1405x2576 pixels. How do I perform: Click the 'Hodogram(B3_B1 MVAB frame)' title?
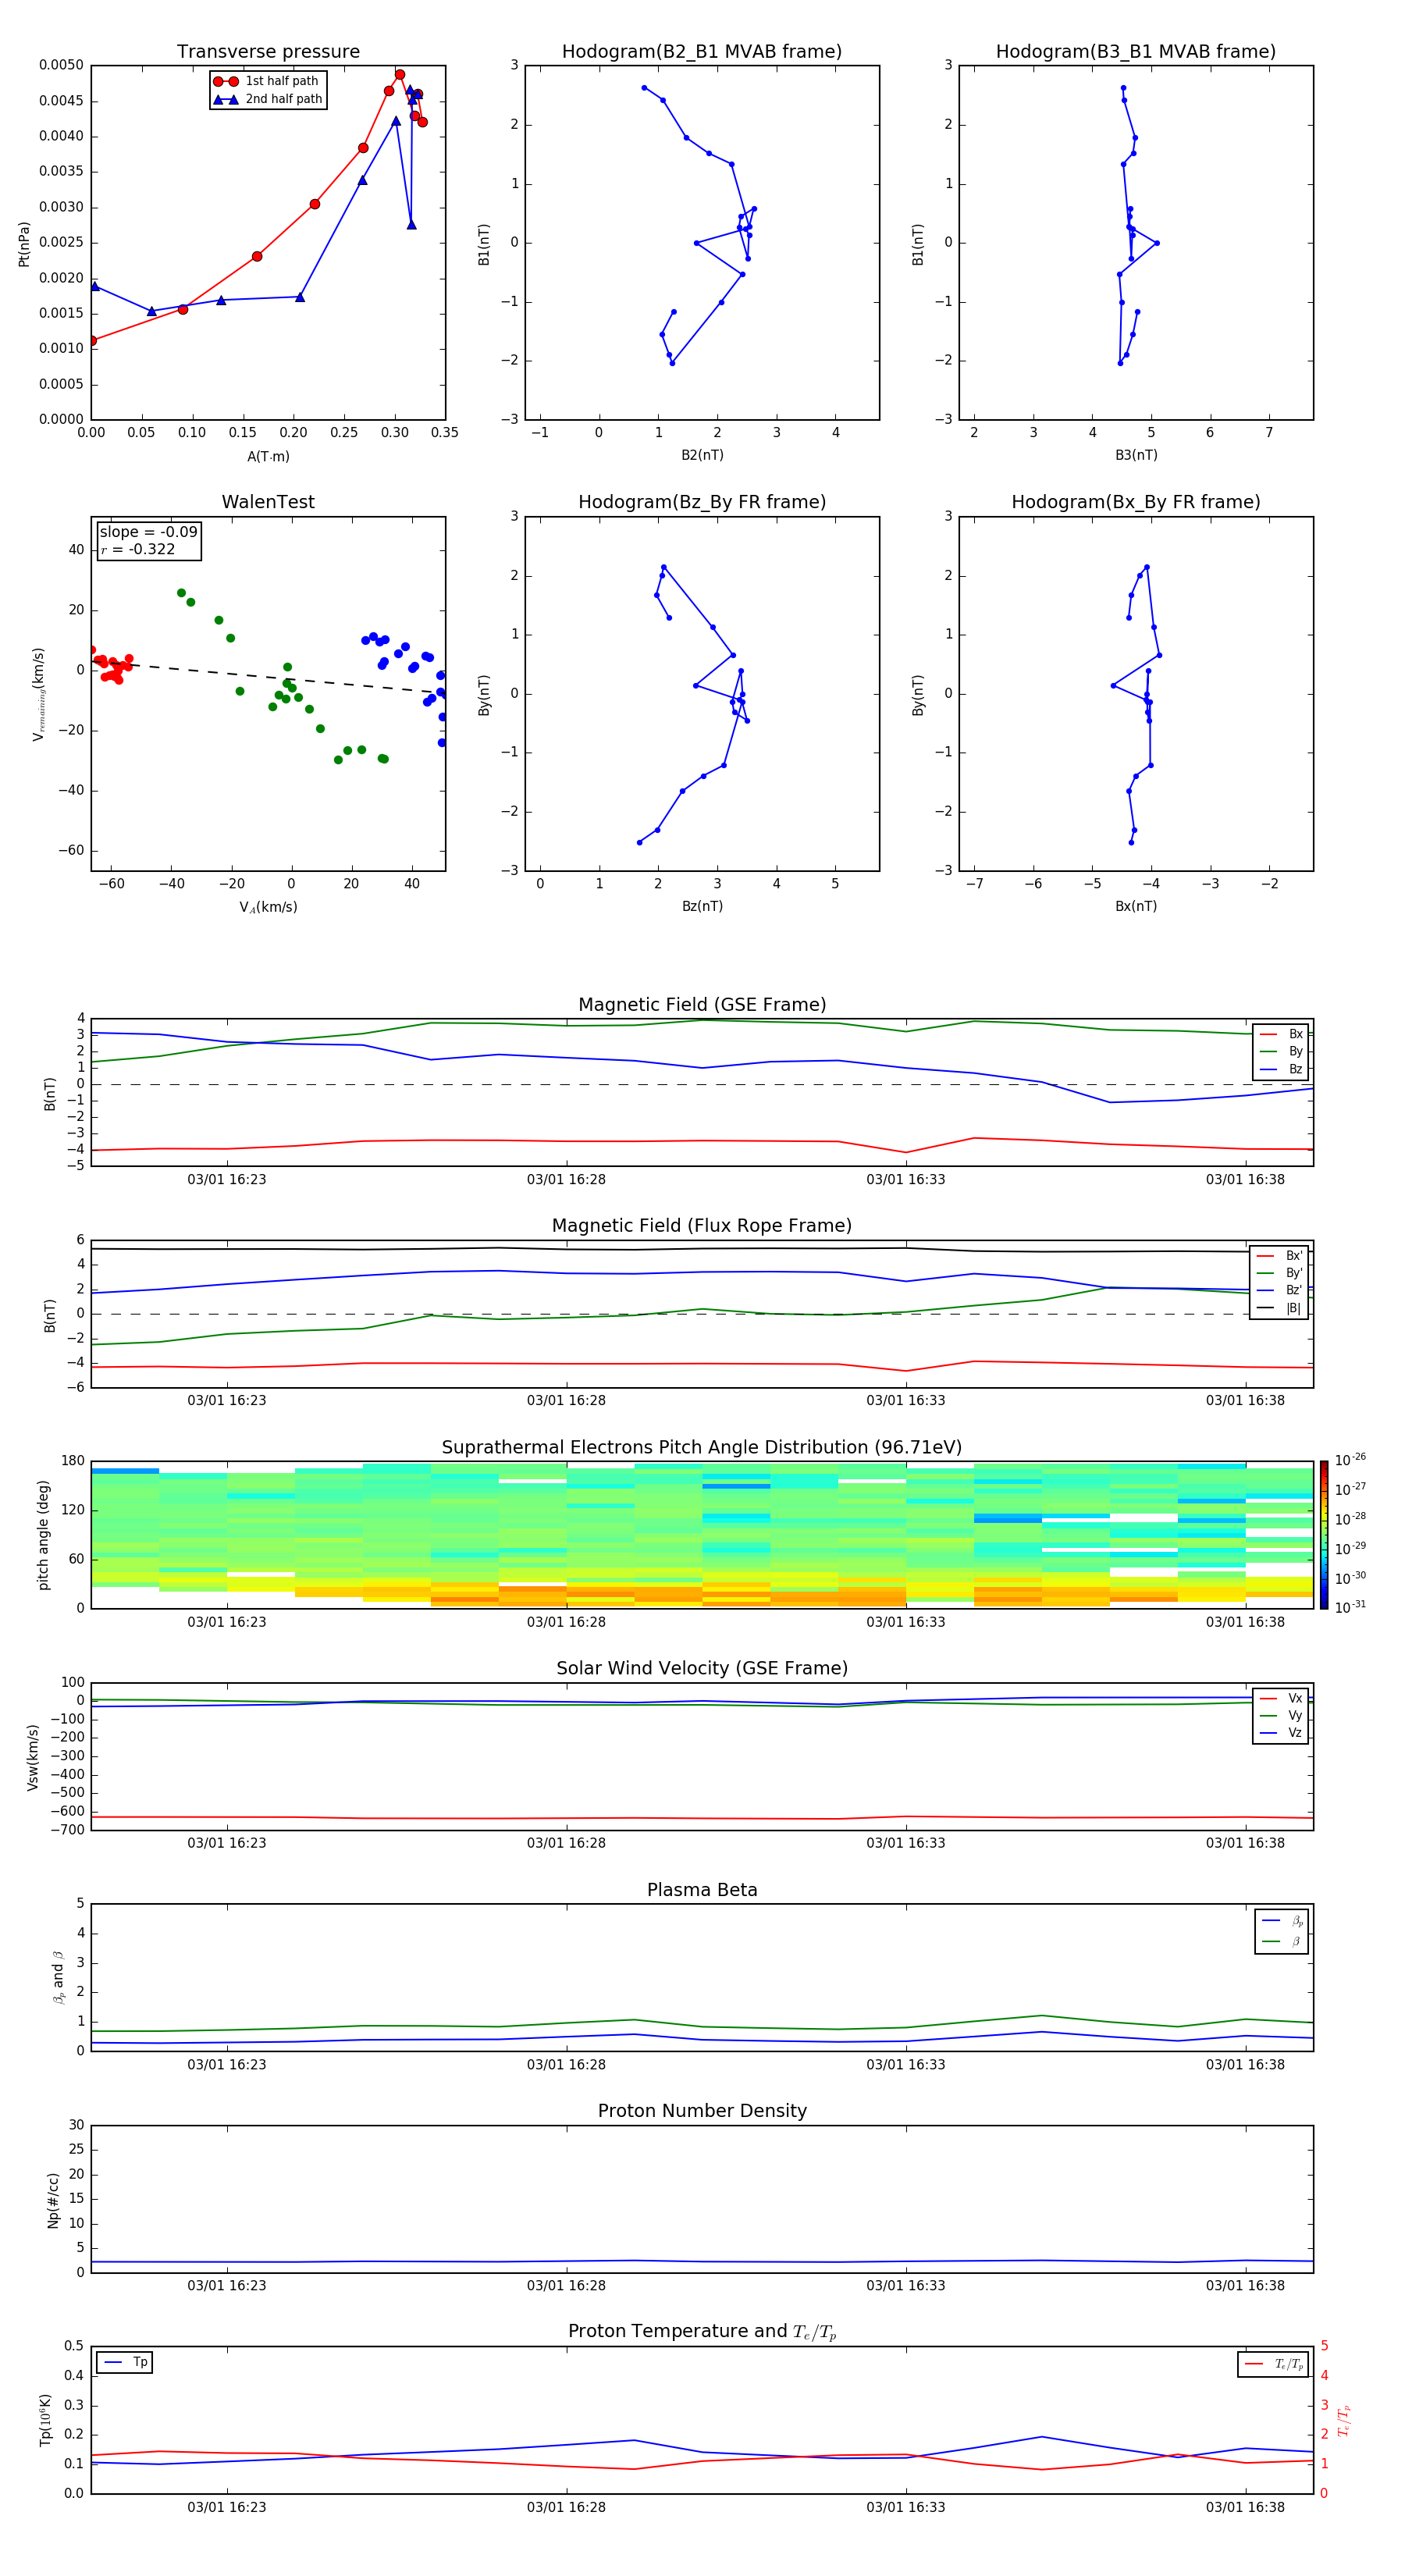[x=1136, y=52]
